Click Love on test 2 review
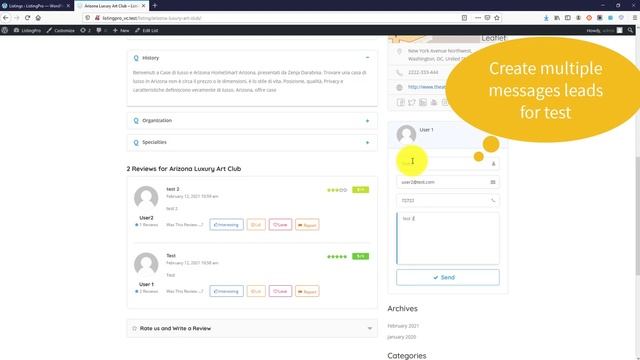 [280, 225]
